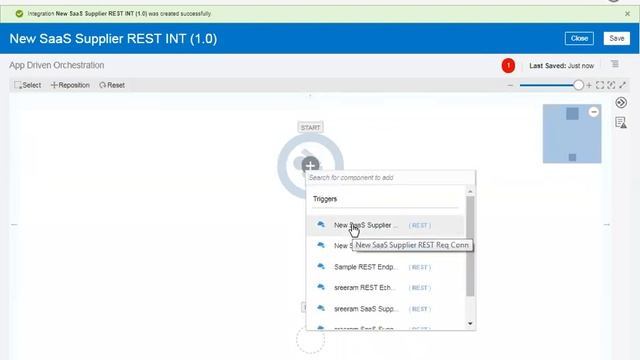Click the minimap overview thumbnail

[572, 134]
